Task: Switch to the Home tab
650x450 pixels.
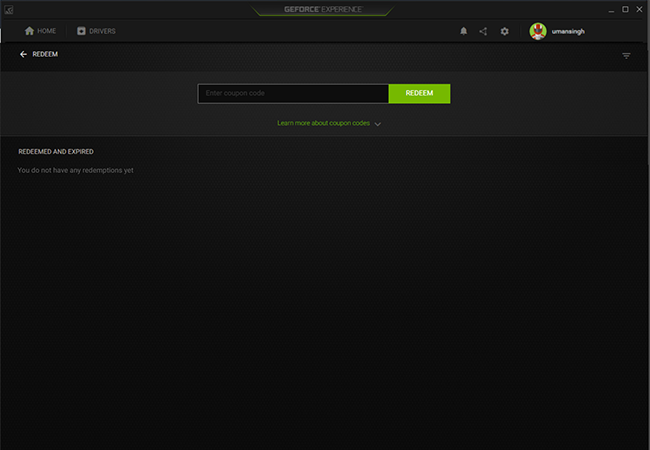Action: click(47, 31)
